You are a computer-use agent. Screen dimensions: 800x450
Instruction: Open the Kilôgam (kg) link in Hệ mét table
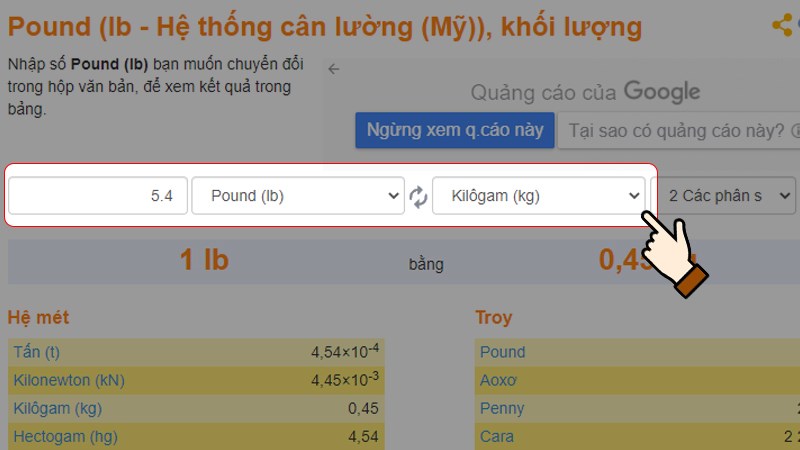(x=58, y=408)
